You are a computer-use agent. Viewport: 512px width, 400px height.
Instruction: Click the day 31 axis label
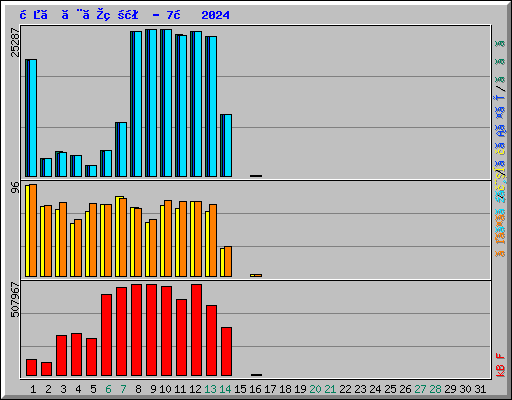pyautogui.click(x=480, y=389)
